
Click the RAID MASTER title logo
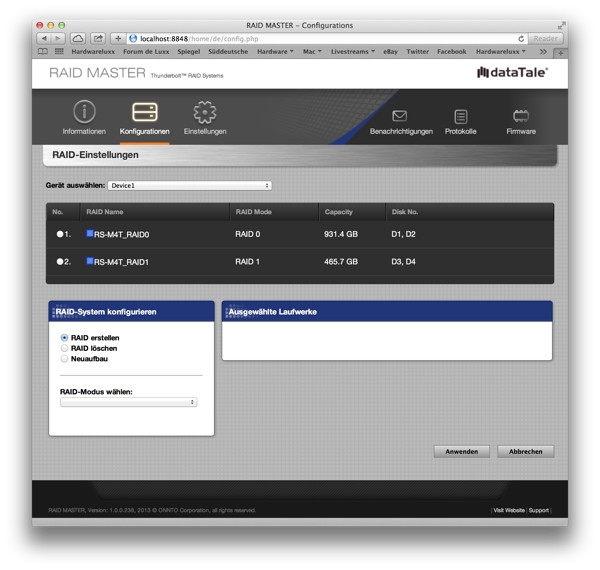(x=97, y=73)
